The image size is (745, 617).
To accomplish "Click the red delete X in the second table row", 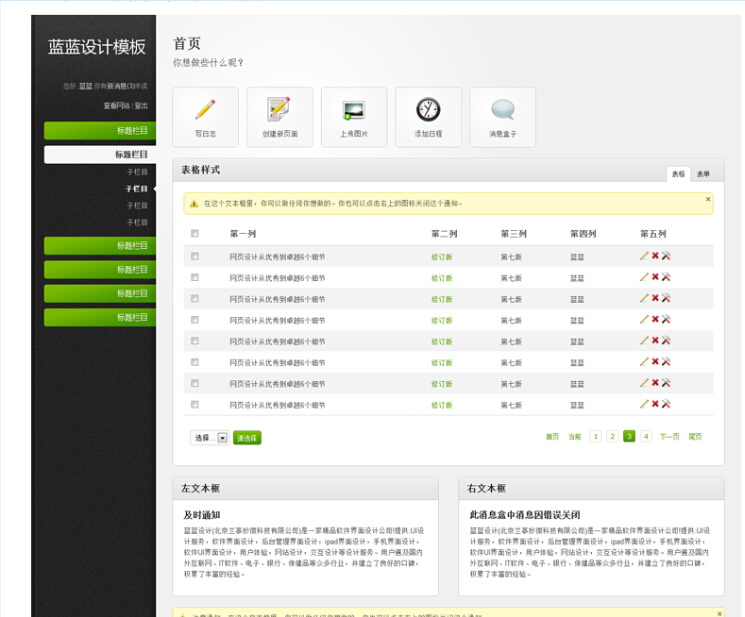I will pos(655,277).
